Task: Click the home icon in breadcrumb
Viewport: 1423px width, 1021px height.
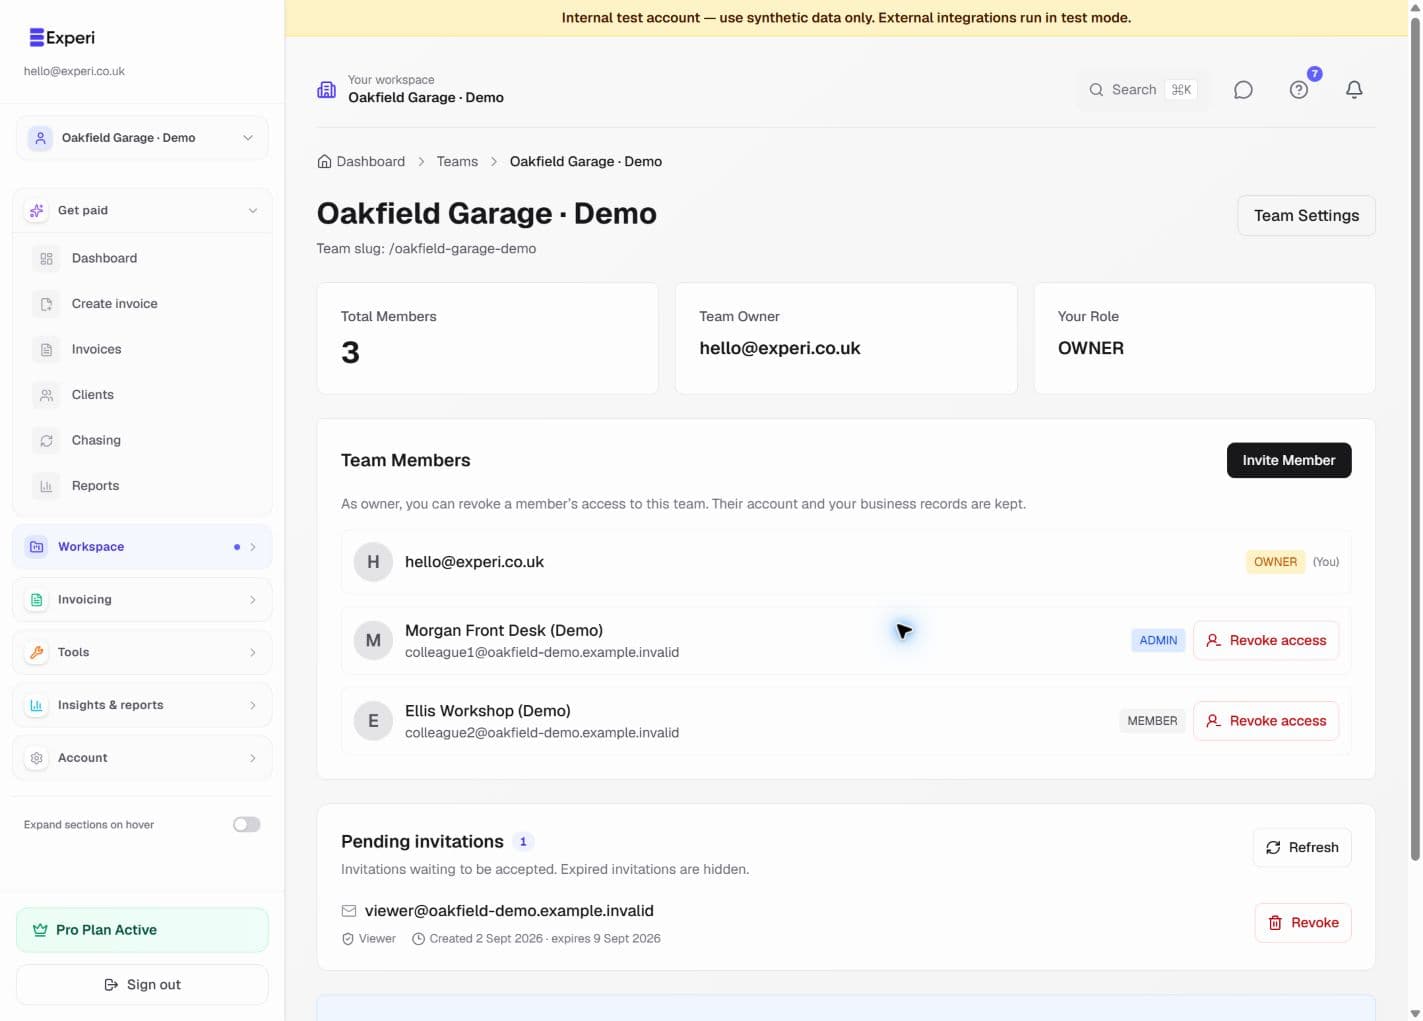Action: (324, 162)
